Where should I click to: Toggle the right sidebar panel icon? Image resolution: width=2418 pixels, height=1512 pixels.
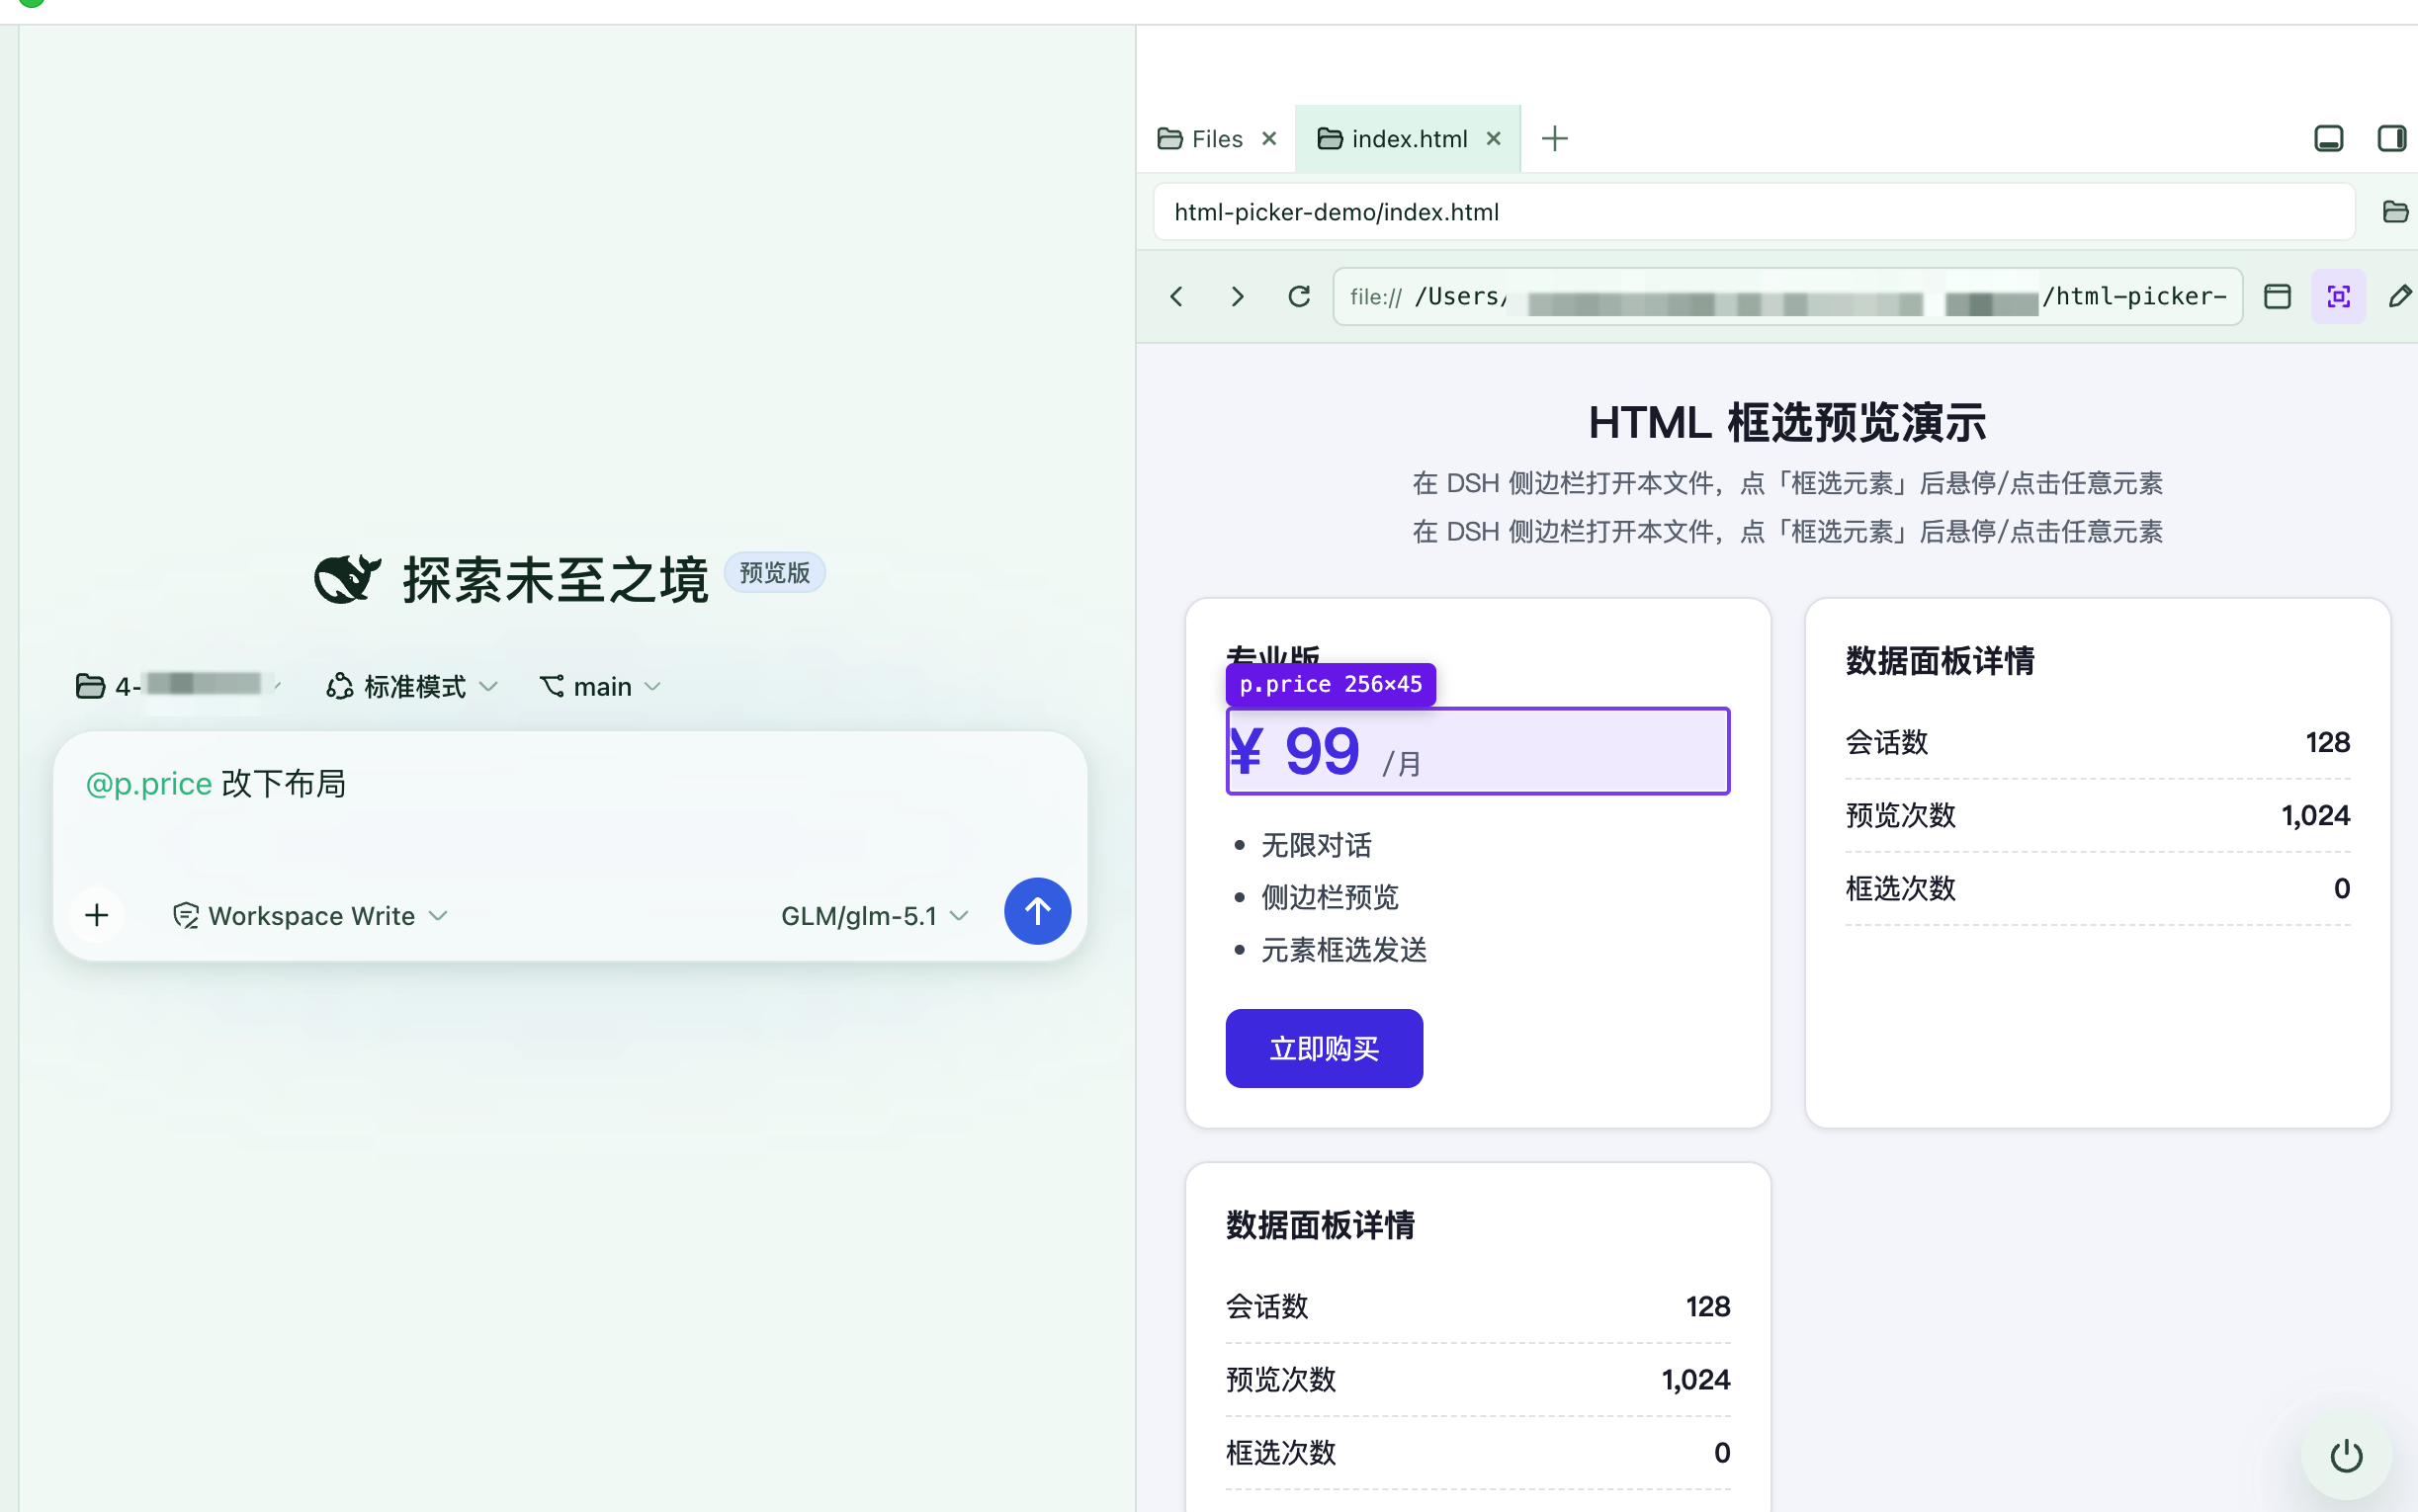2391,139
